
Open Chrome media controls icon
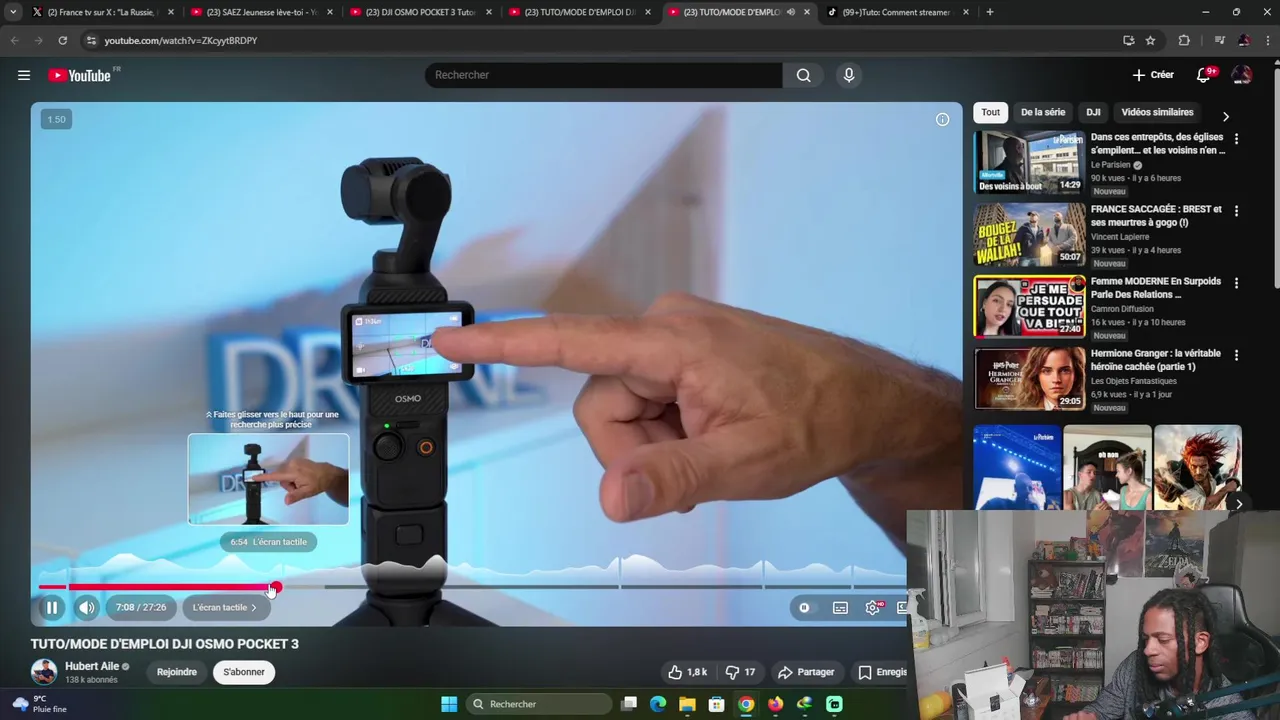[1219, 40]
